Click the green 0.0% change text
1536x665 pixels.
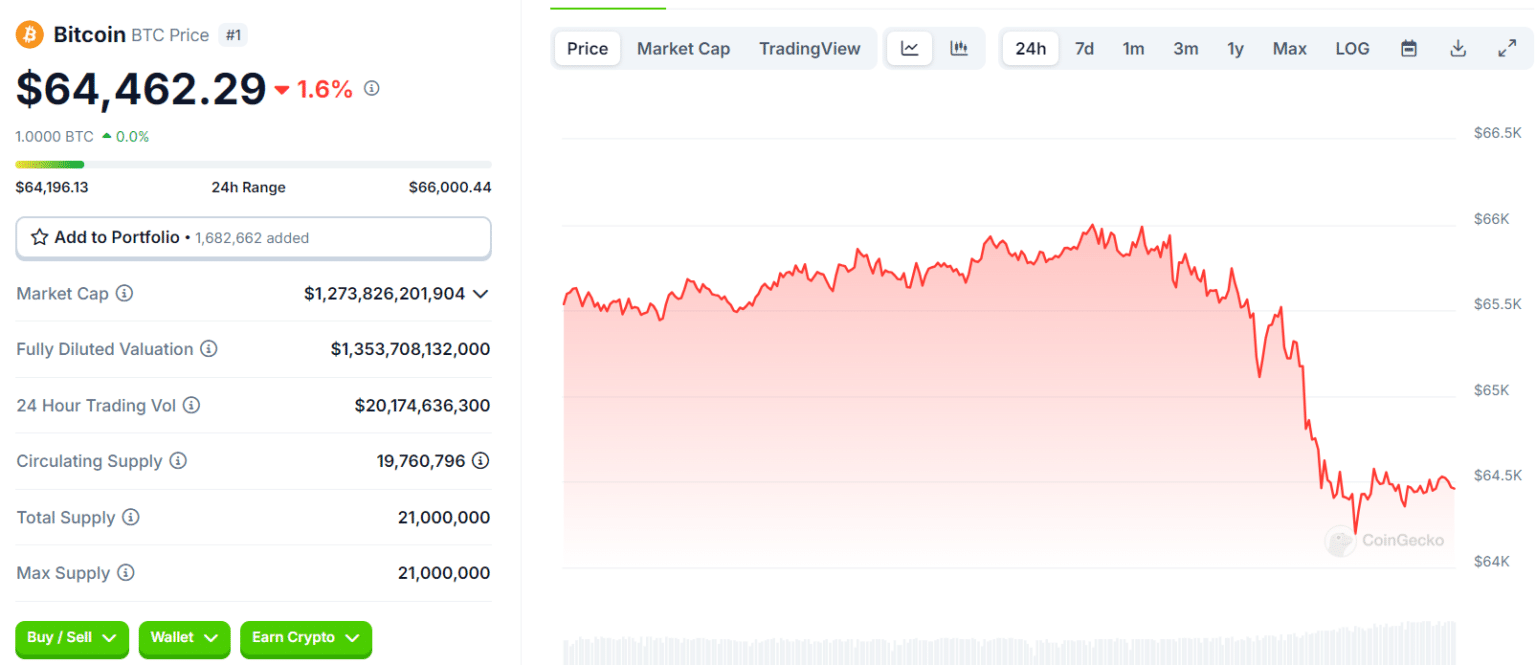coord(132,137)
